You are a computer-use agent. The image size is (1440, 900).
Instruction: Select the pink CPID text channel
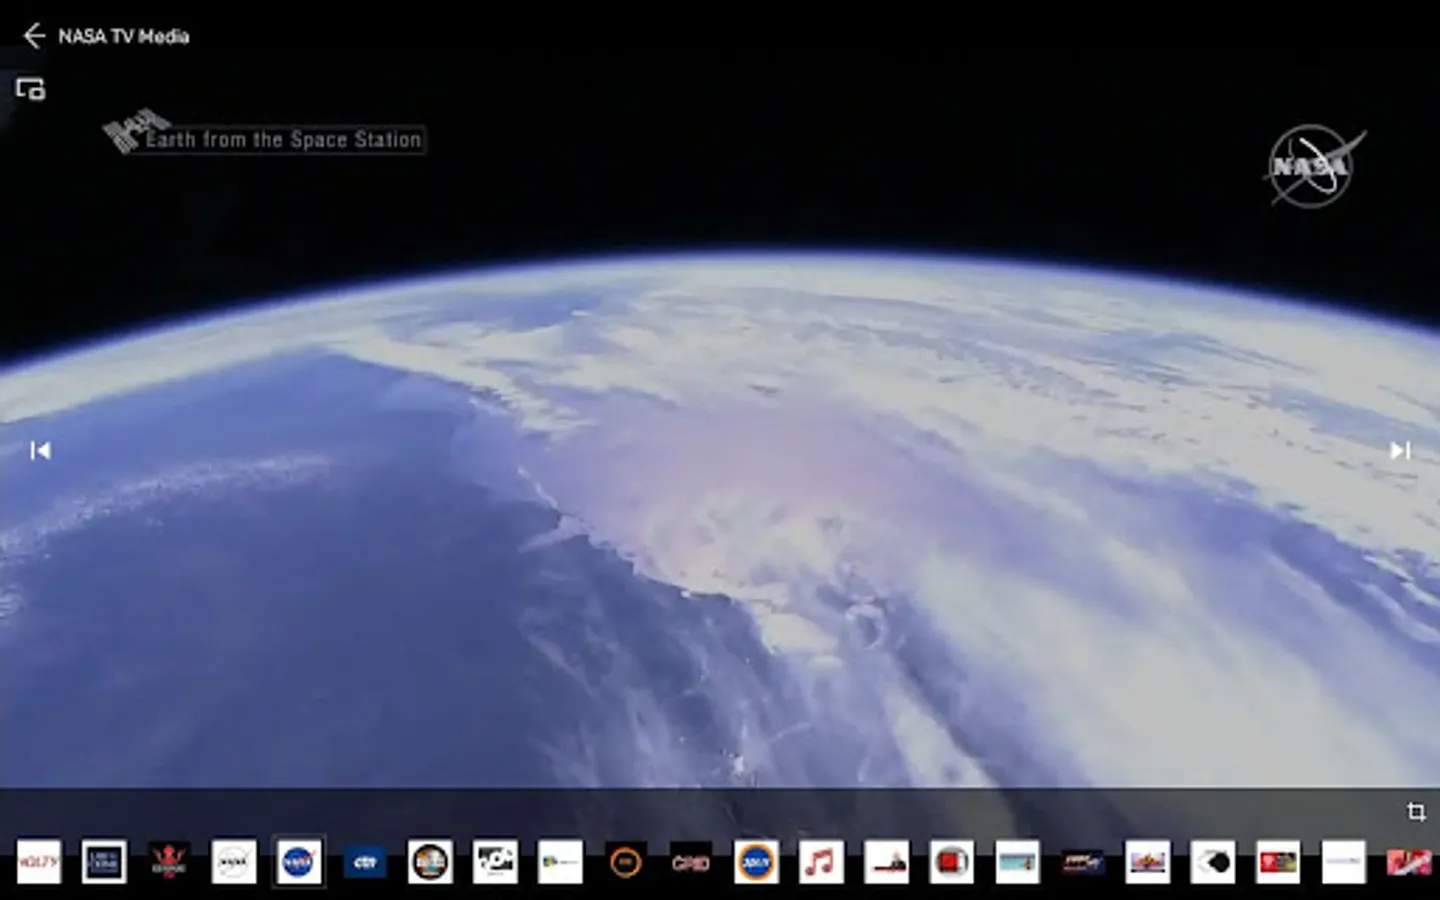coord(690,861)
